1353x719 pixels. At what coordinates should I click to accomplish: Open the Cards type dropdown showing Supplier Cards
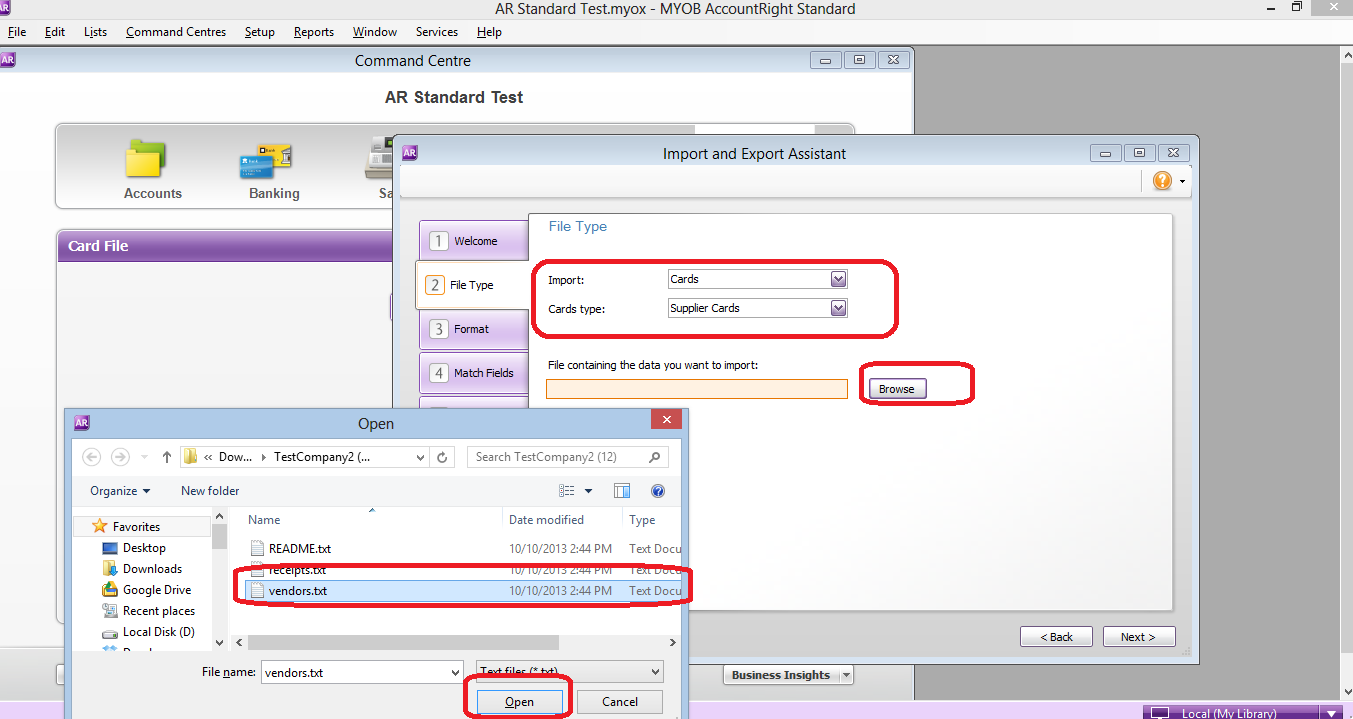point(839,308)
